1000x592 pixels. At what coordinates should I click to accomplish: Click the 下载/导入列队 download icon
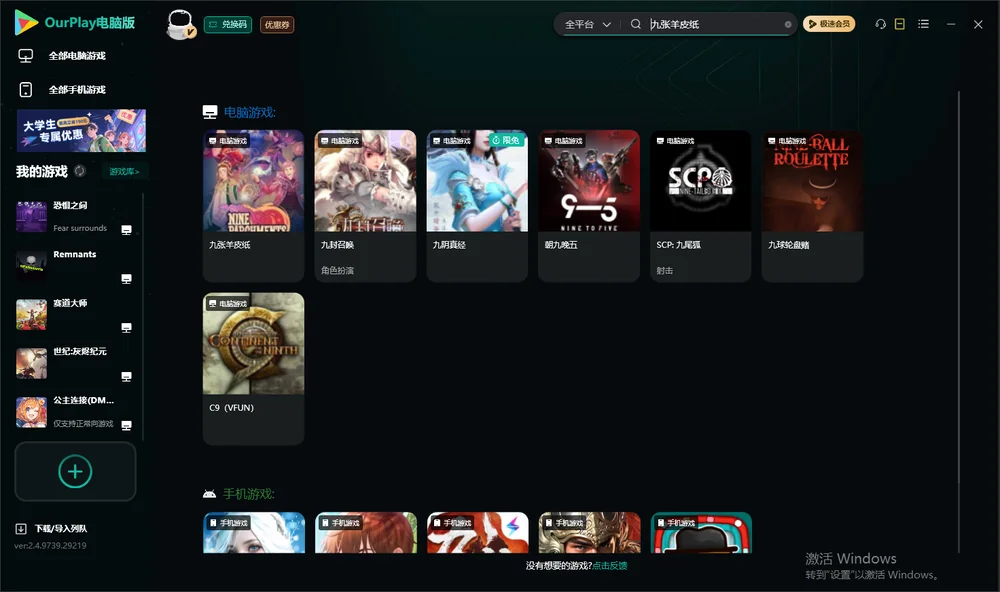pyautogui.click(x=21, y=529)
